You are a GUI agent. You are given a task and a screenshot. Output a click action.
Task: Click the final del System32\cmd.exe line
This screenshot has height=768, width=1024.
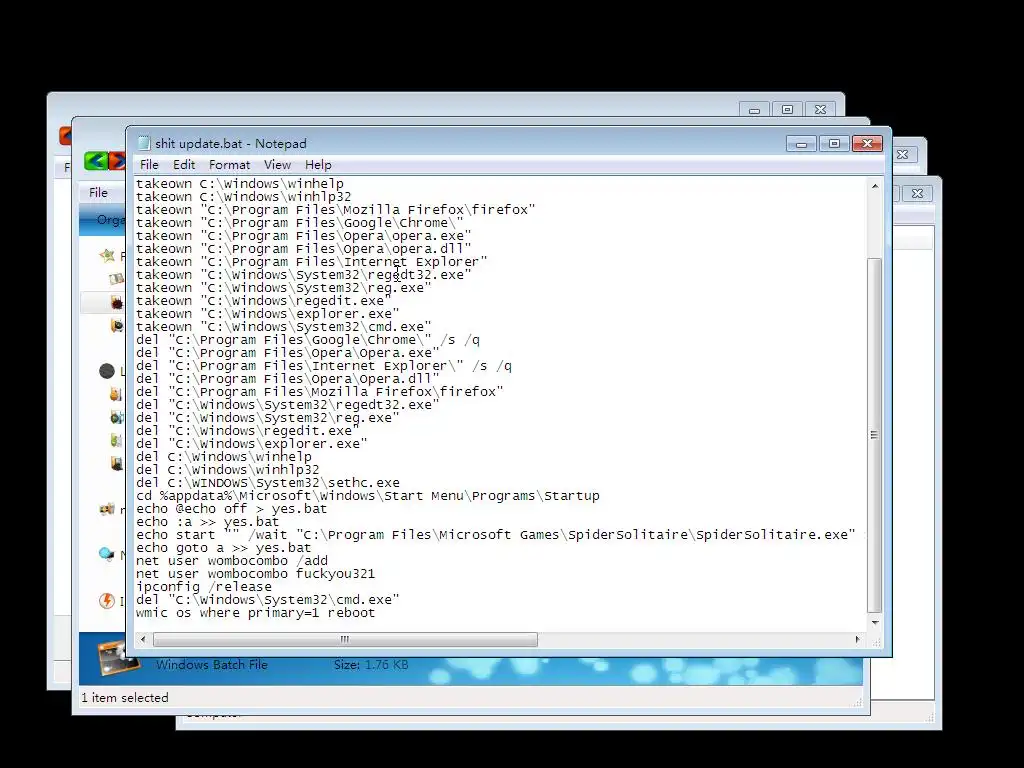[x=268, y=600]
